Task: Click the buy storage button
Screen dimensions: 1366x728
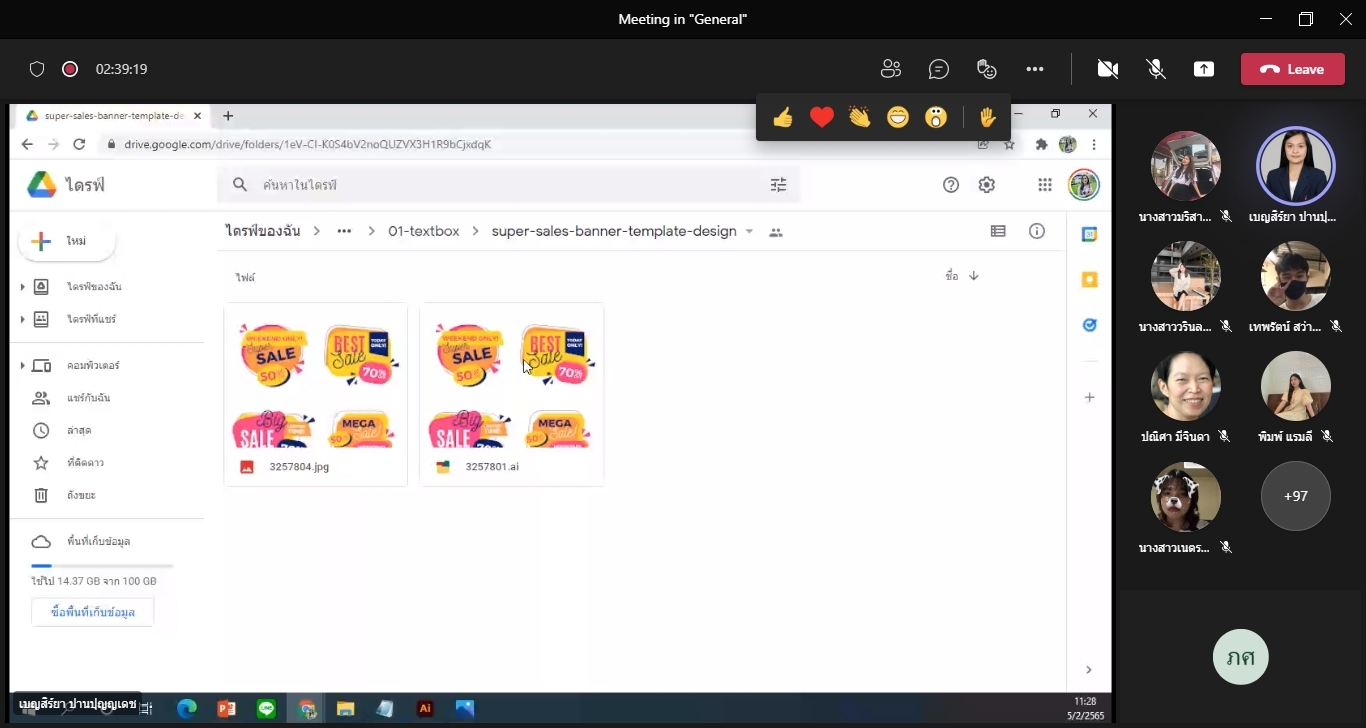Action: pos(93,612)
